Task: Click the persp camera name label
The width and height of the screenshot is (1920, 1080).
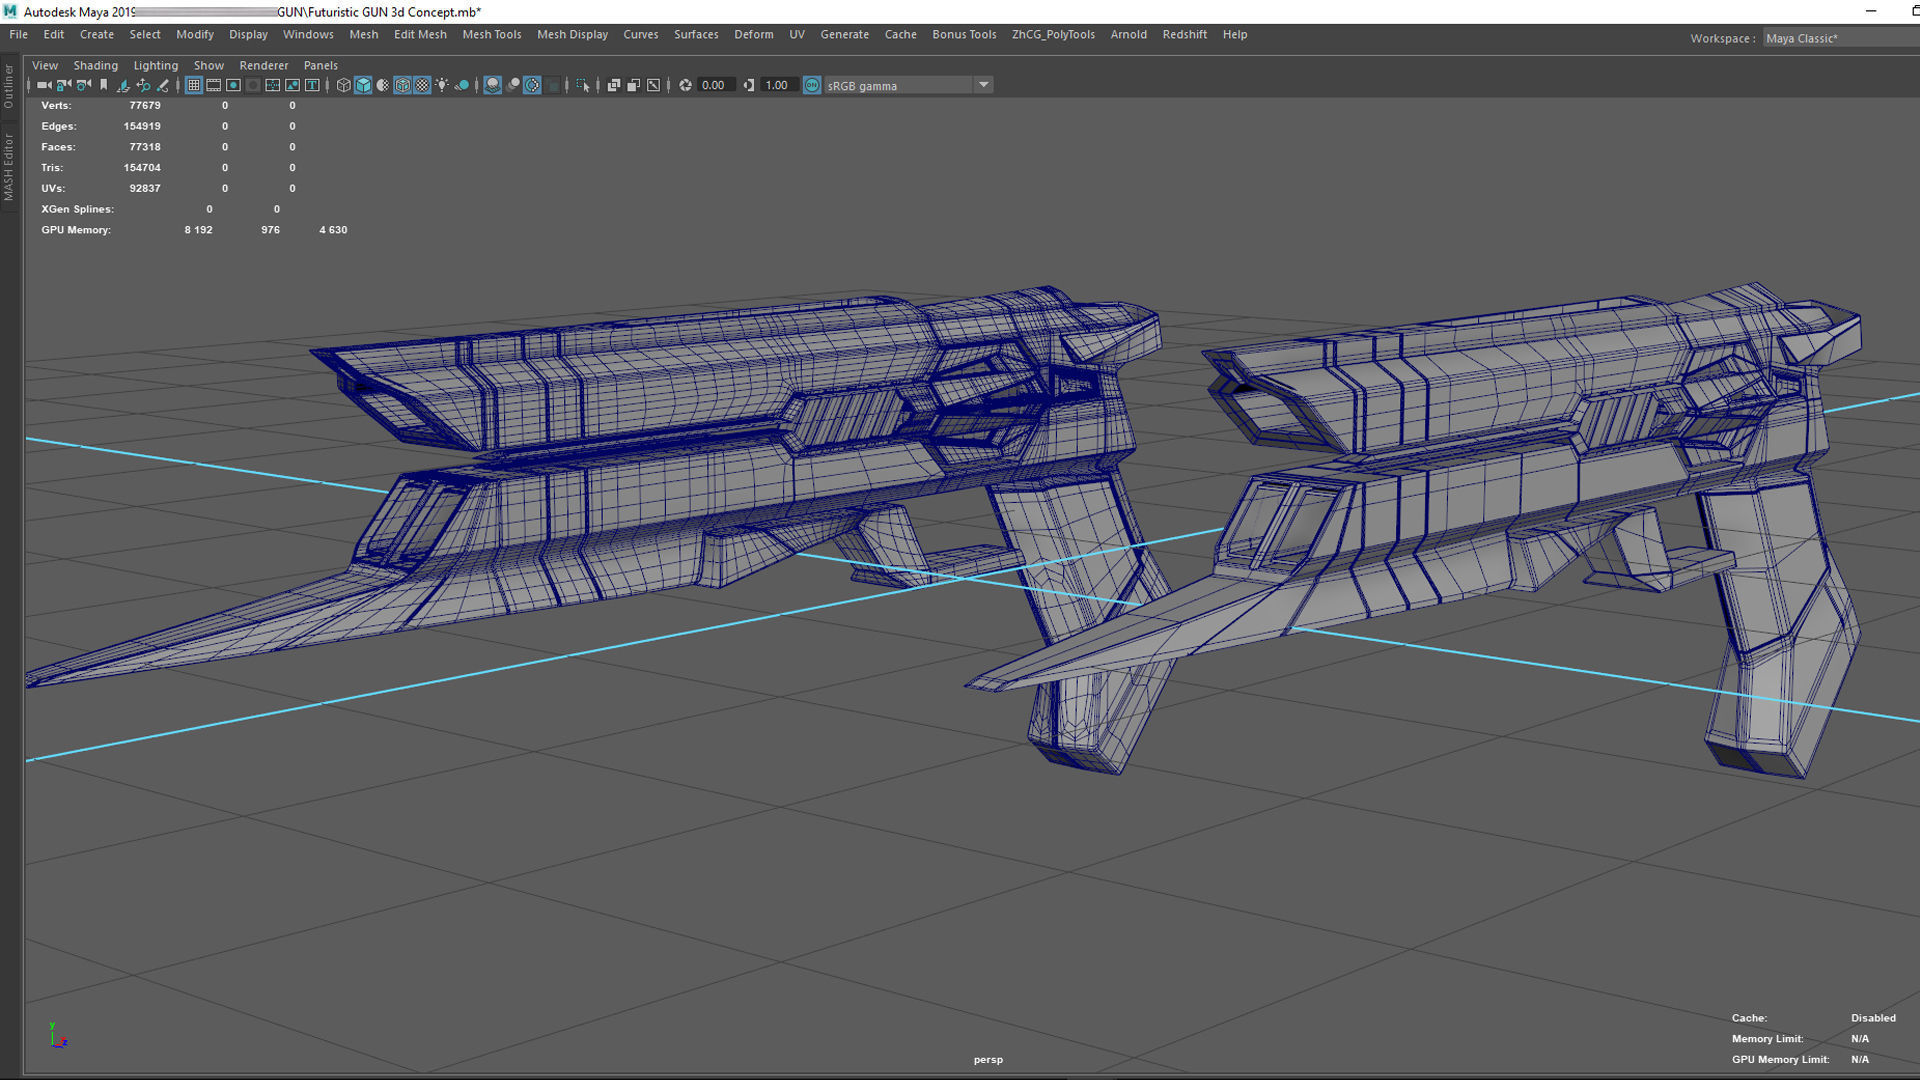Action: (x=988, y=1059)
